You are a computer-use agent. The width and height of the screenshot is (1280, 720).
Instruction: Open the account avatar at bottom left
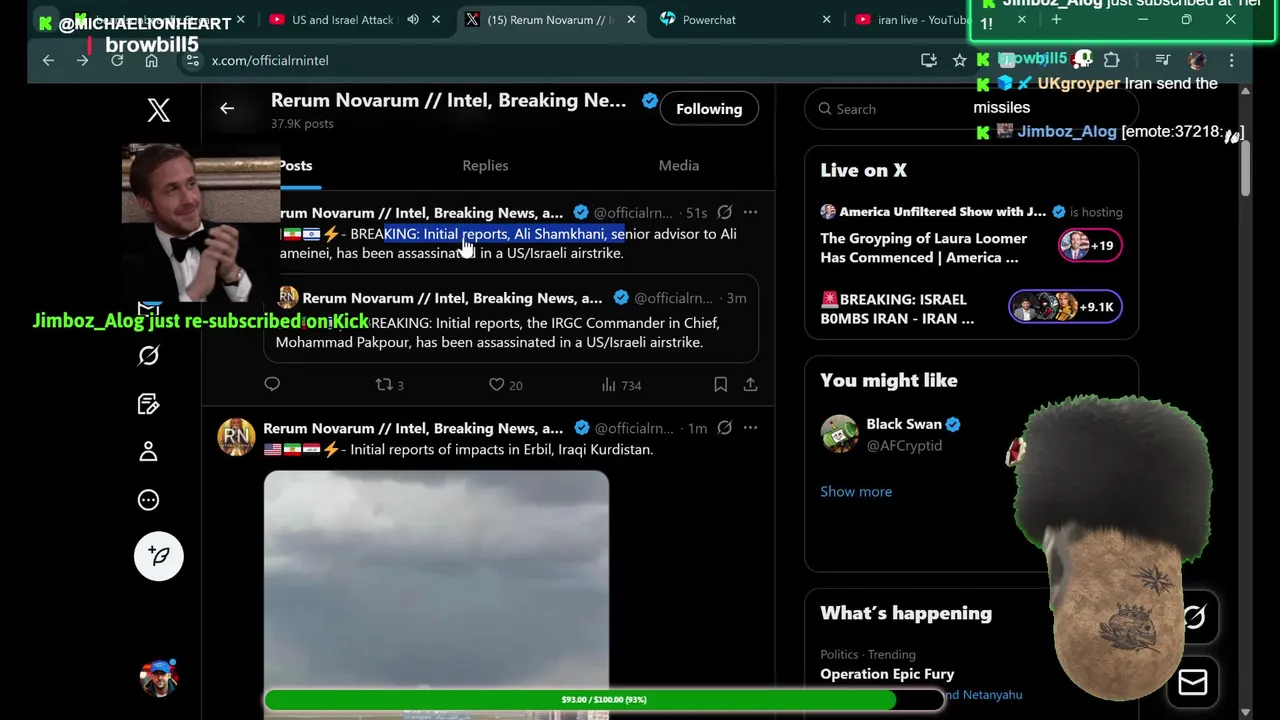(159, 677)
